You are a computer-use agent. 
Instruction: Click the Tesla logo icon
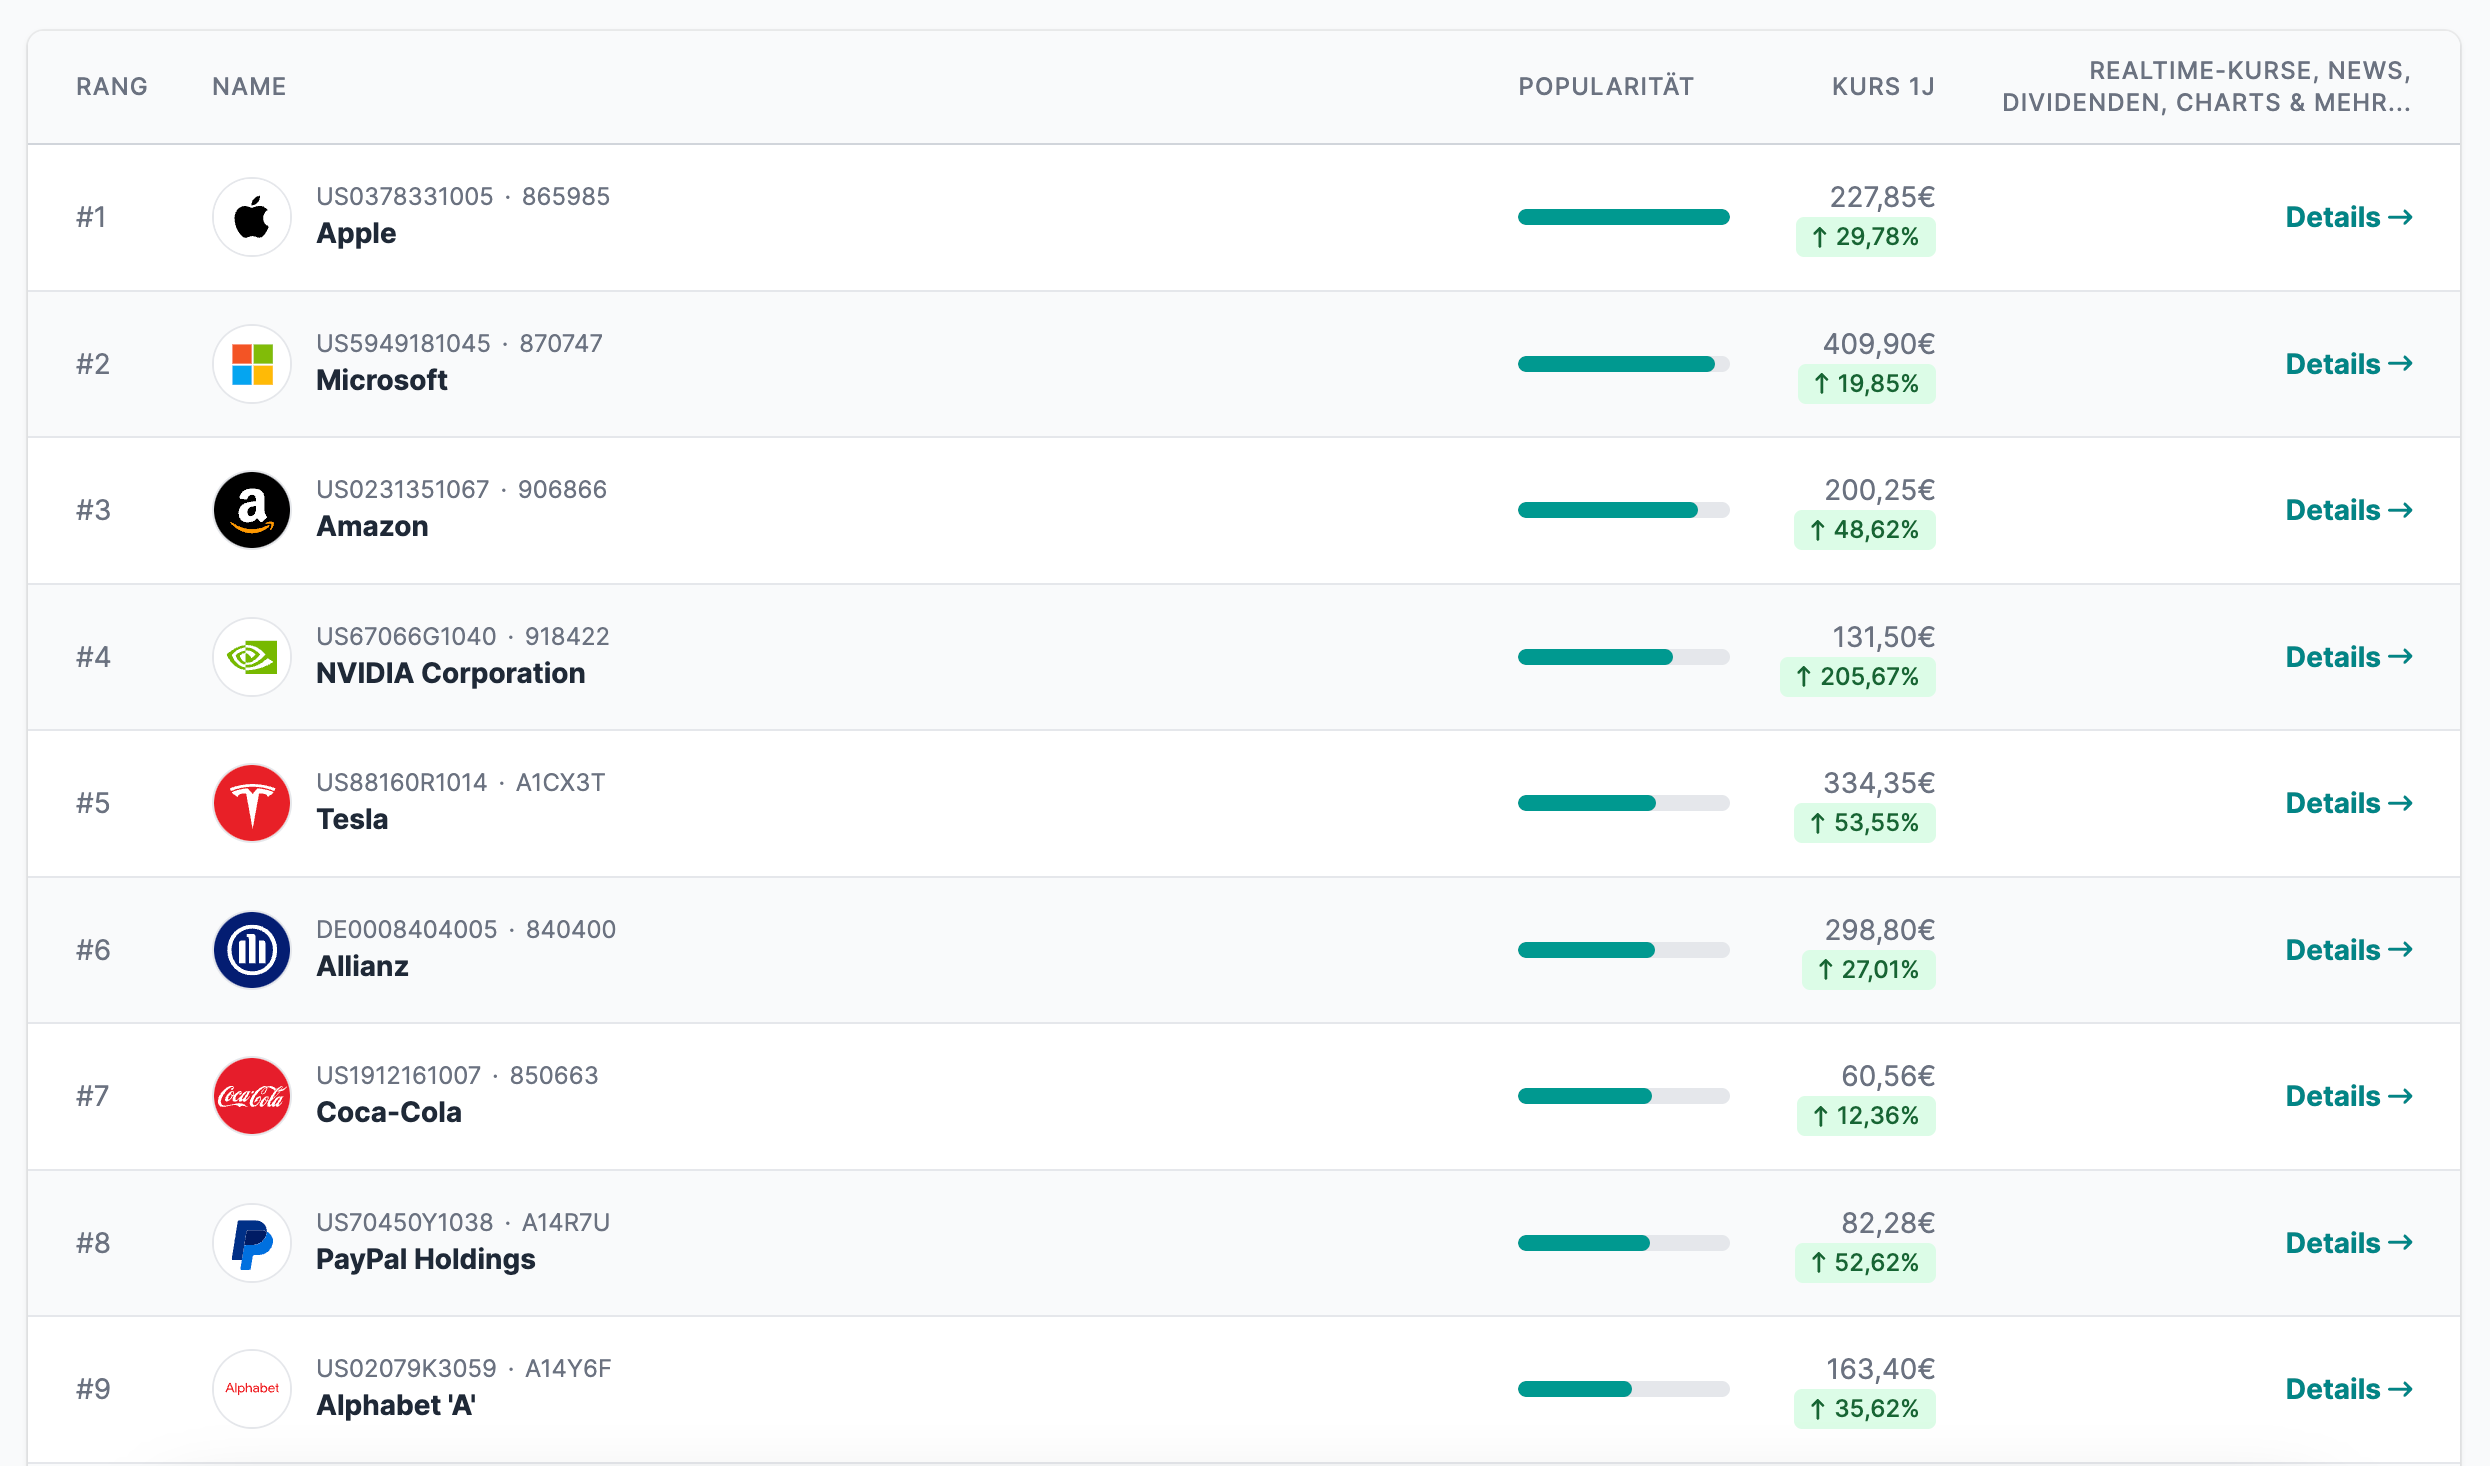click(252, 803)
